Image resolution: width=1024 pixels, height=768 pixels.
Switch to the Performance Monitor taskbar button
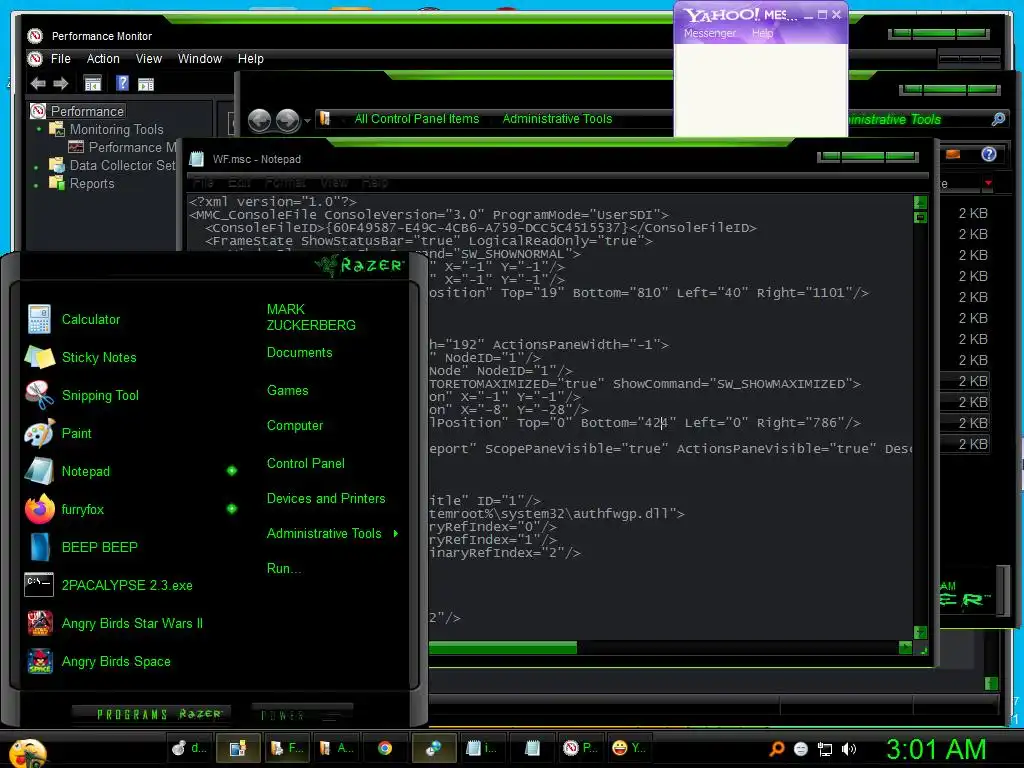tap(580, 748)
